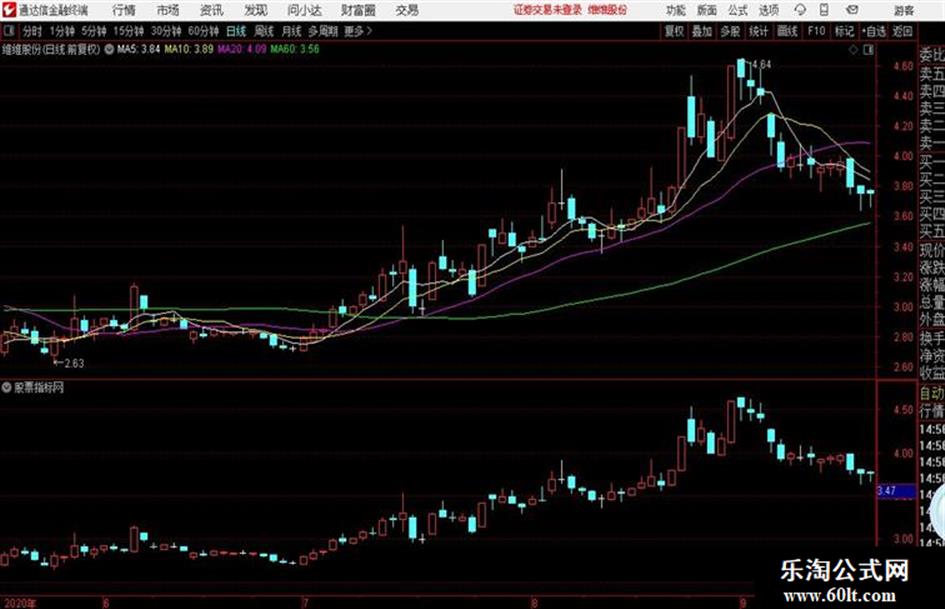Click the 游客 guest account label
Viewport: 945px width, 609px height.
[x=903, y=10]
